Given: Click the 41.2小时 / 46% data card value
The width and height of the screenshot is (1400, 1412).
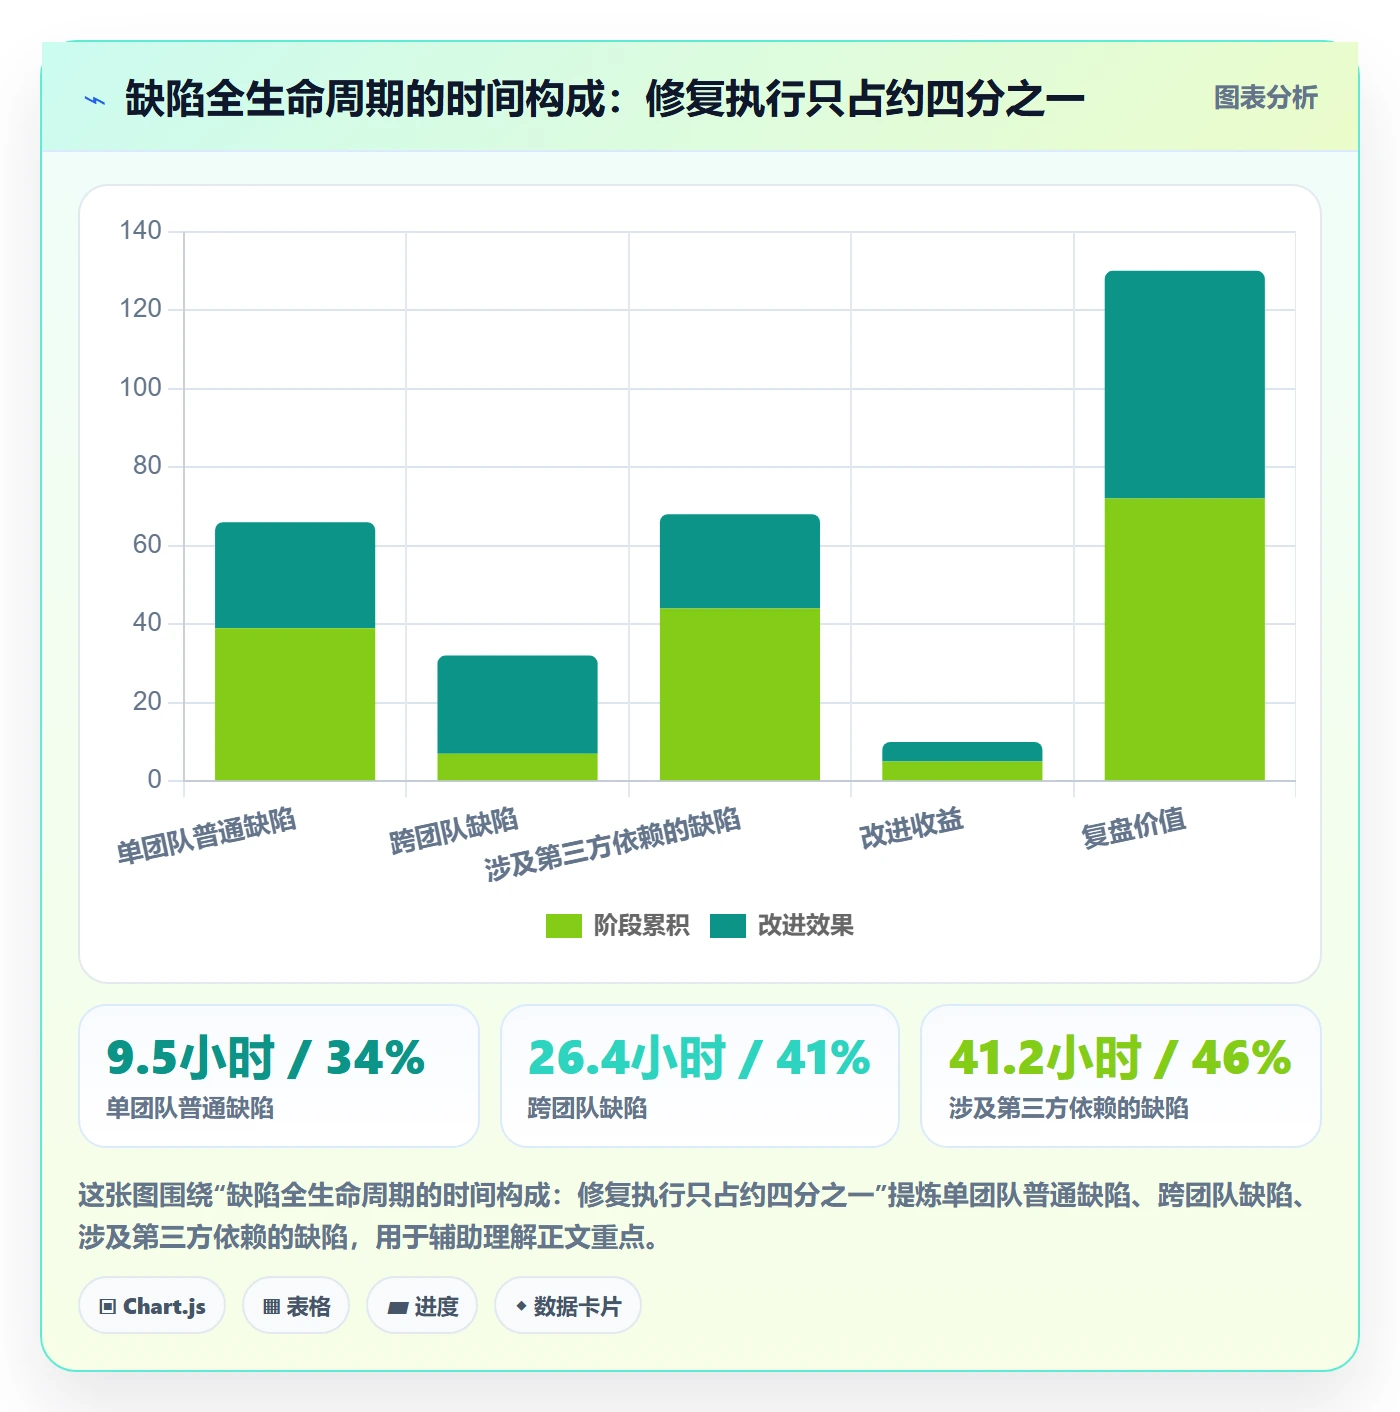Looking at the screenshot, I should point(1120,1058).
